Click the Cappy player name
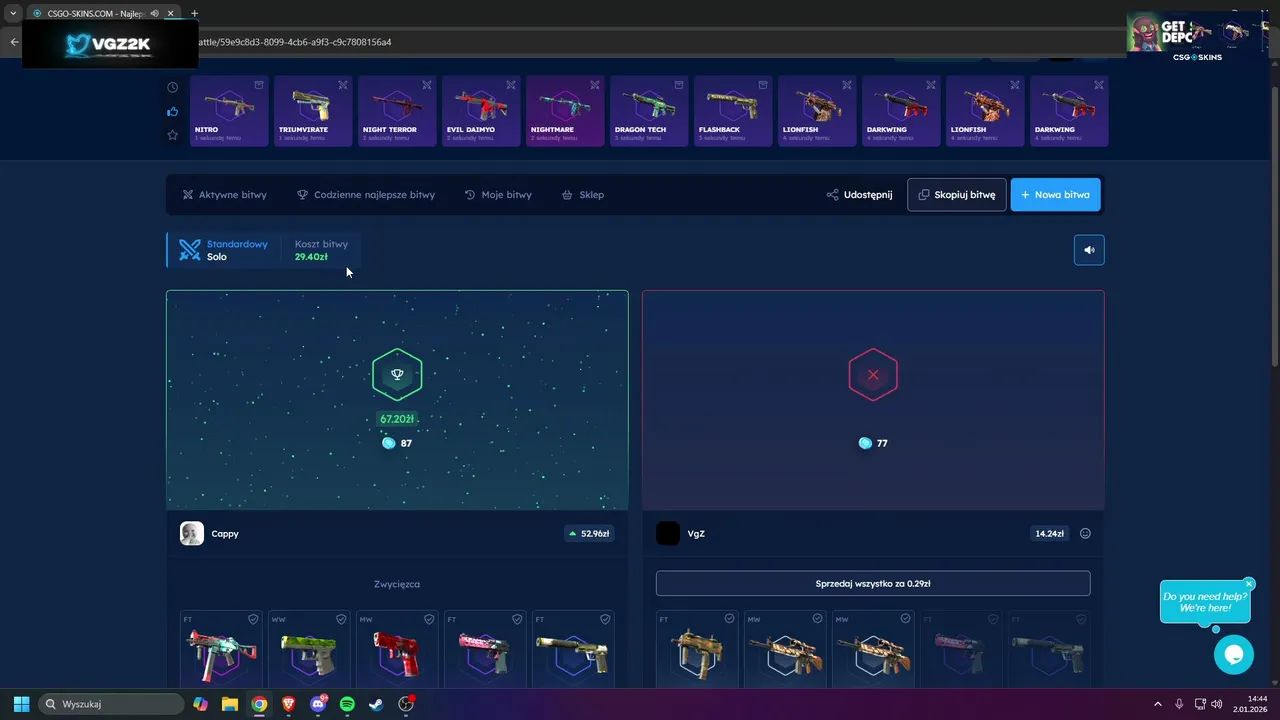 click(x=225, y=534)
